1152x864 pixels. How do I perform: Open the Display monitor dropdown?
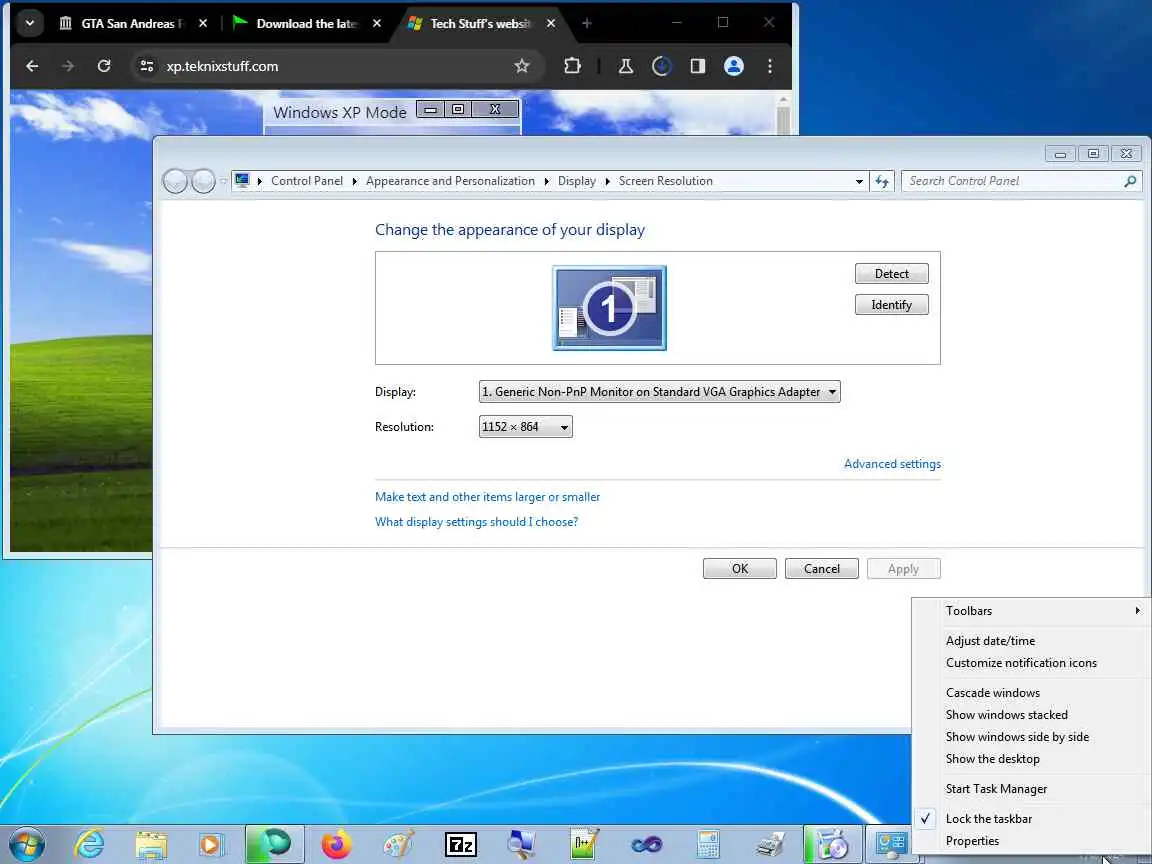[659, 392]
